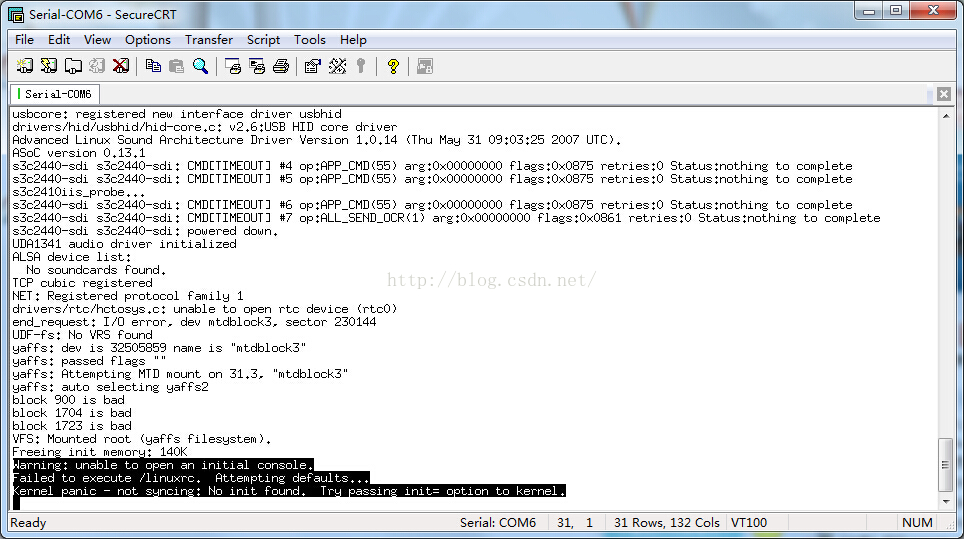964x539 pixels.
Task: Click the grayed SecureFX toolbar icon
Action: pyautogui.click(x=425, y=66)
